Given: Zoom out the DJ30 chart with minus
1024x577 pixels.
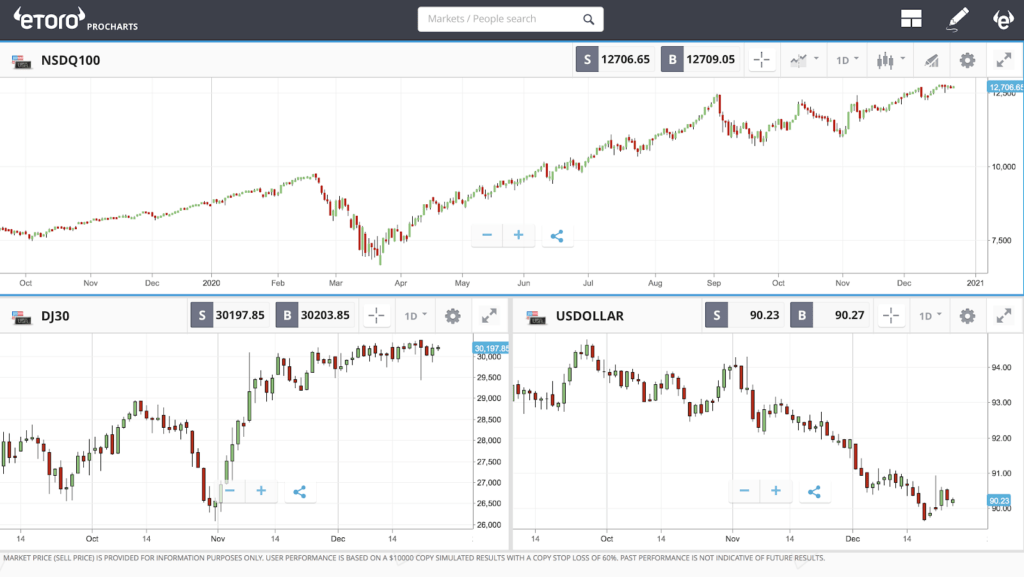Looking at the screenshot, I should (230, 491).
